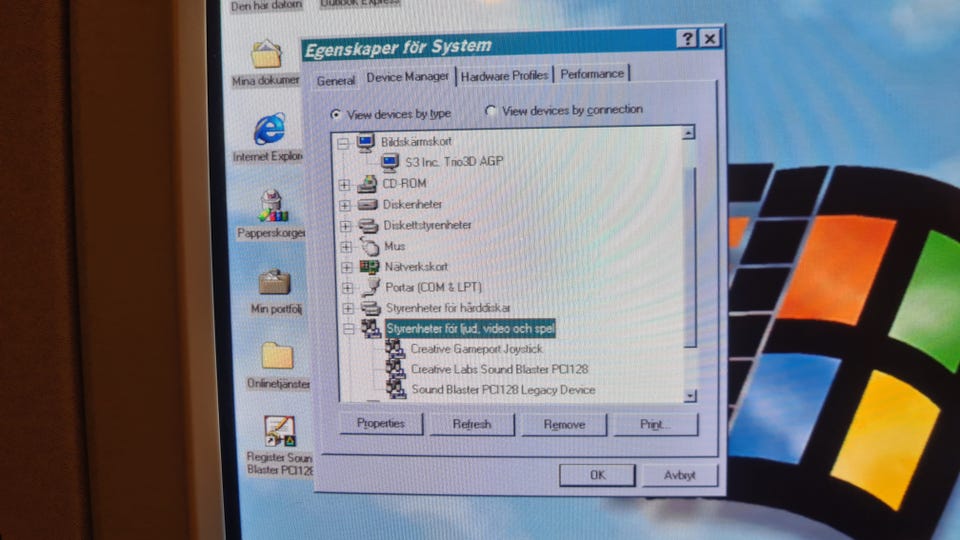Select the Portar (COM & LPT) label

(x=433, y=287)
